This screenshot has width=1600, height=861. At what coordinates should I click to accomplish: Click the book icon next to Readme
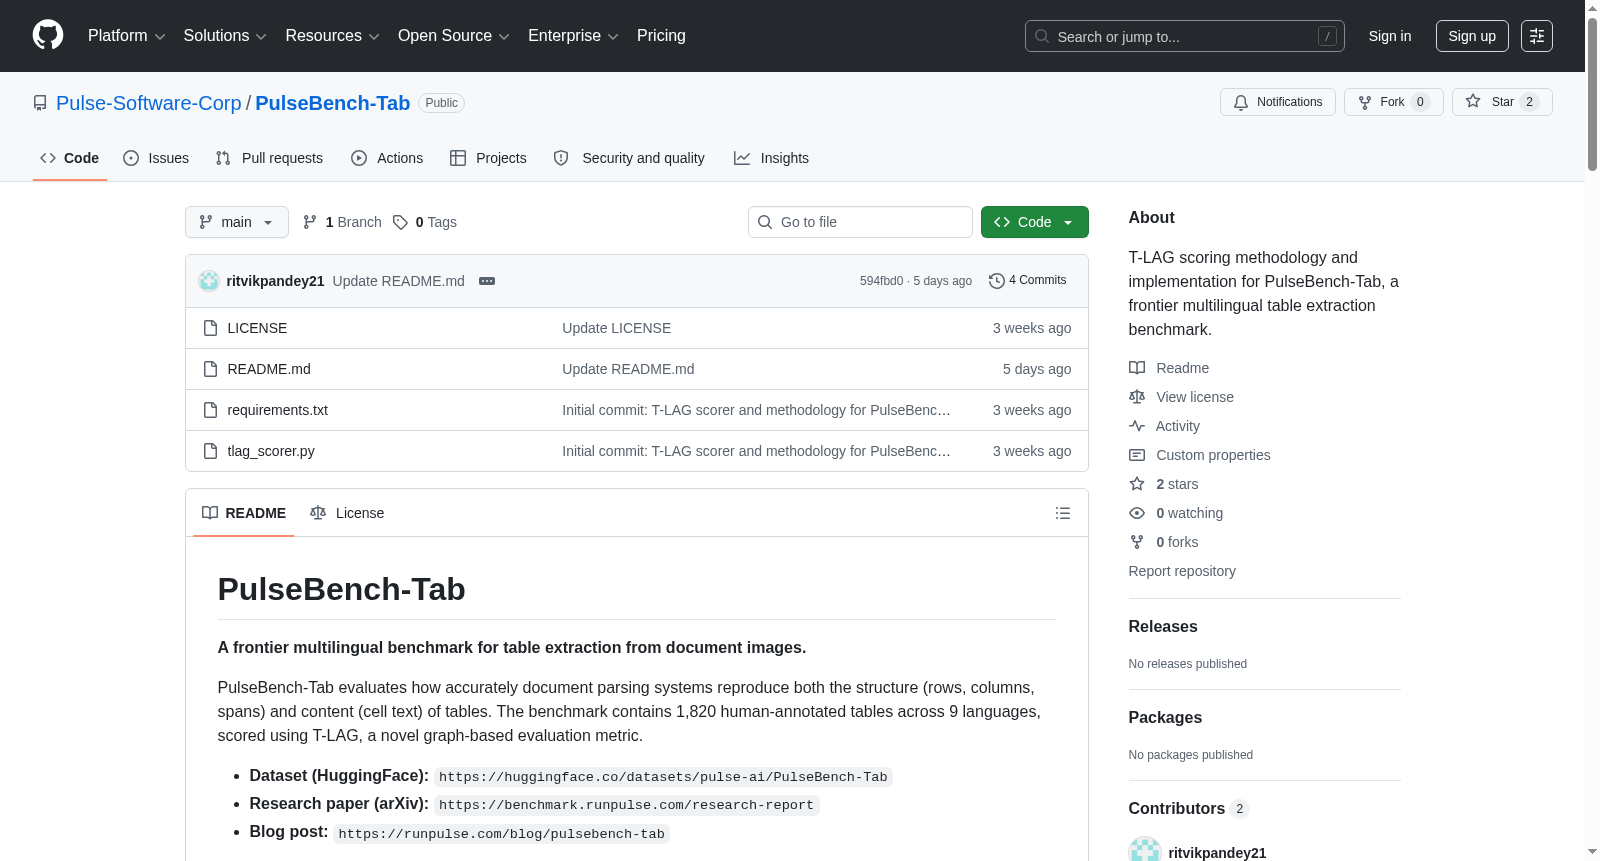coord(1137,368)
